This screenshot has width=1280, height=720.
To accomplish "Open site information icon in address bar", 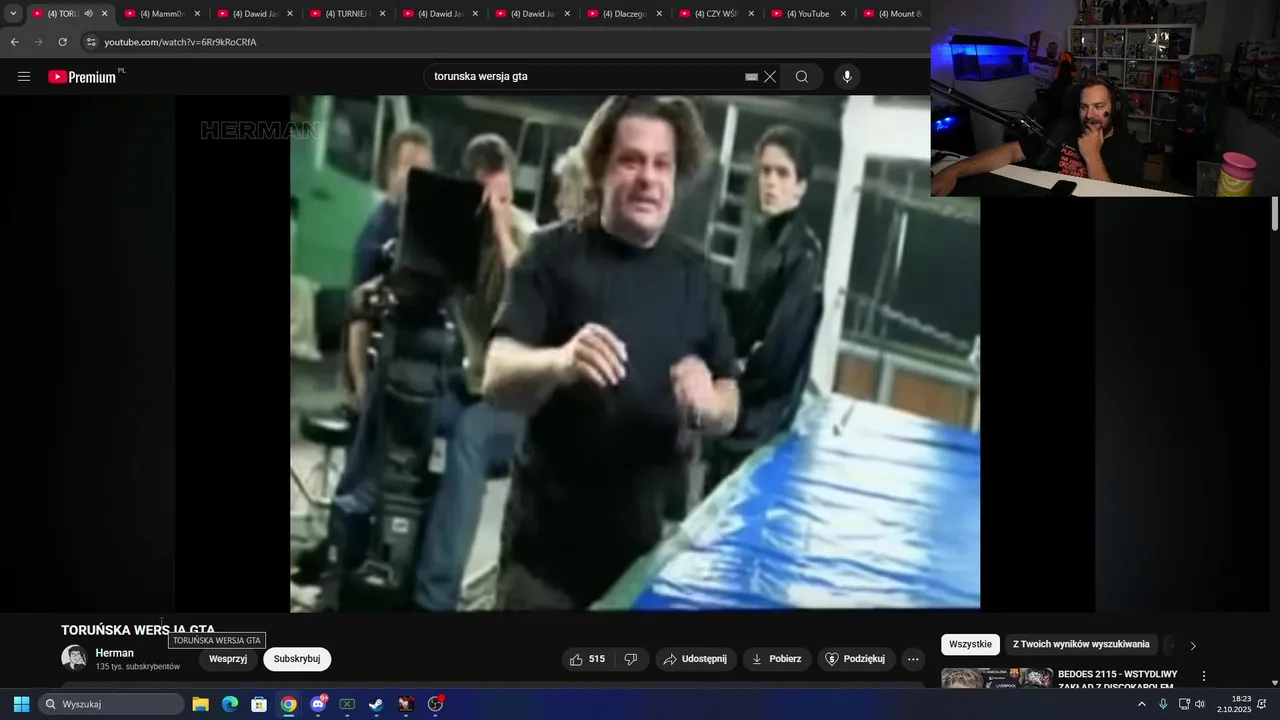I will click(91, 42).
